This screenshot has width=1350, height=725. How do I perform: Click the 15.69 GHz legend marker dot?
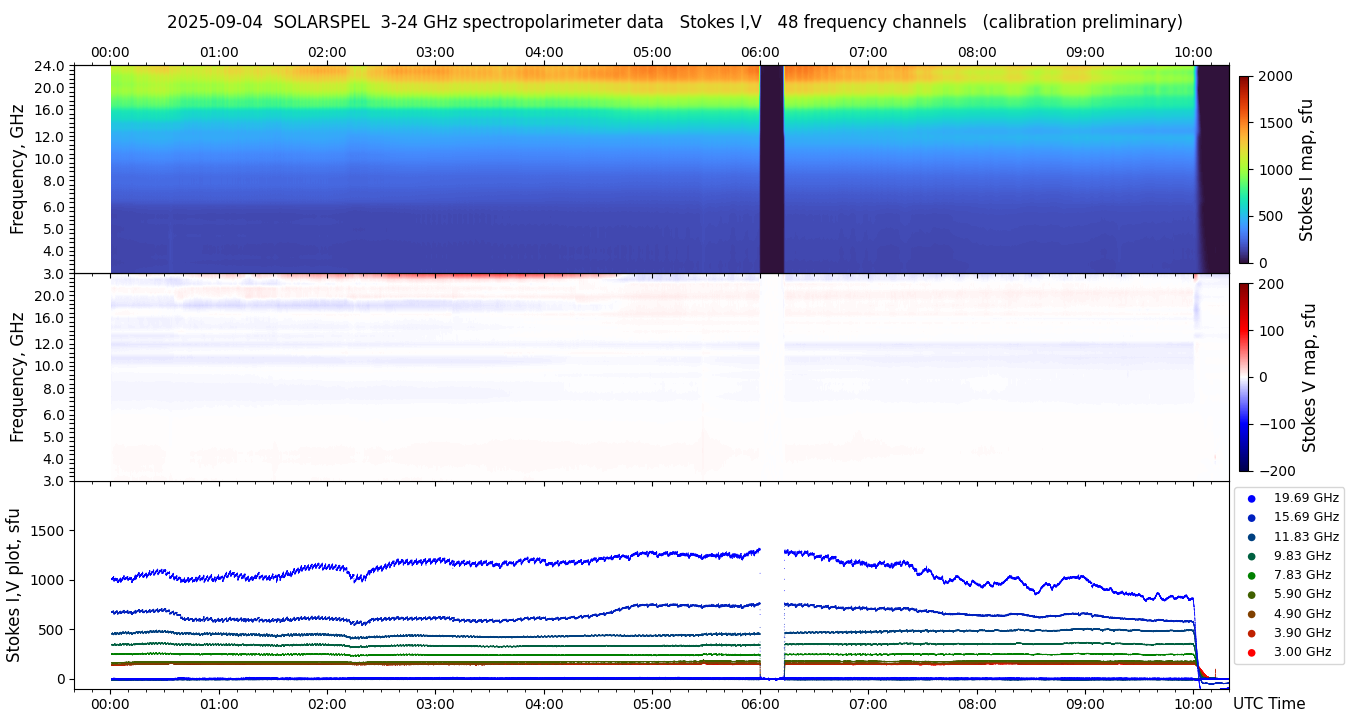pos(1251,518)
